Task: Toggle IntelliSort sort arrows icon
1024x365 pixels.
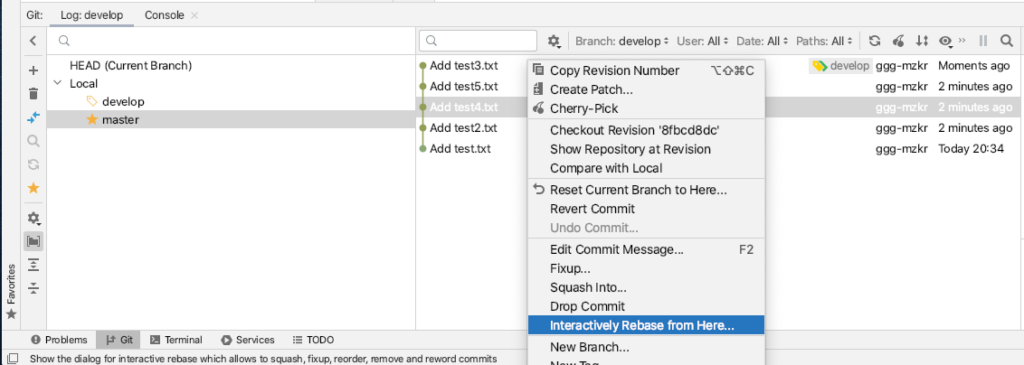Action: pos(921,41)
